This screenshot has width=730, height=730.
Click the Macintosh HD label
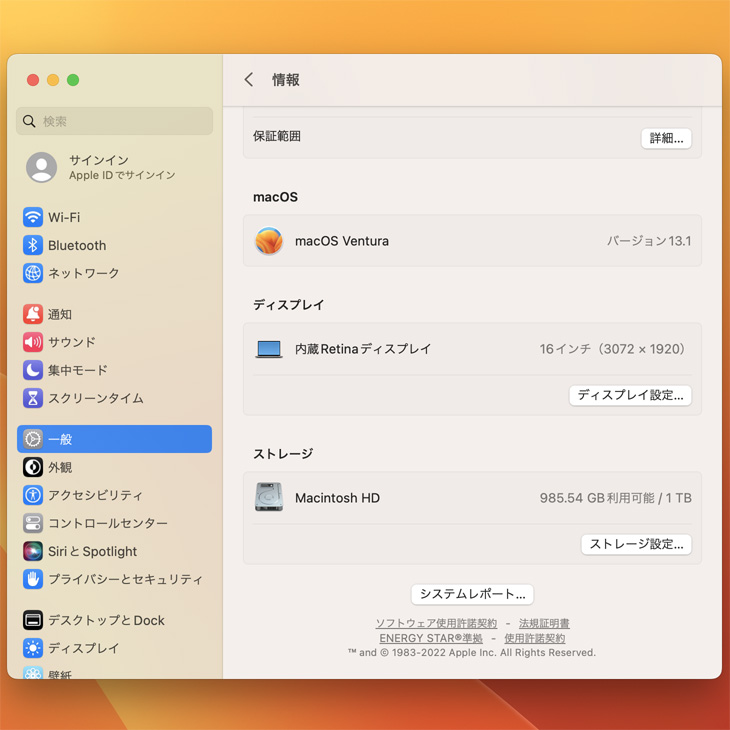pos(337,498)
